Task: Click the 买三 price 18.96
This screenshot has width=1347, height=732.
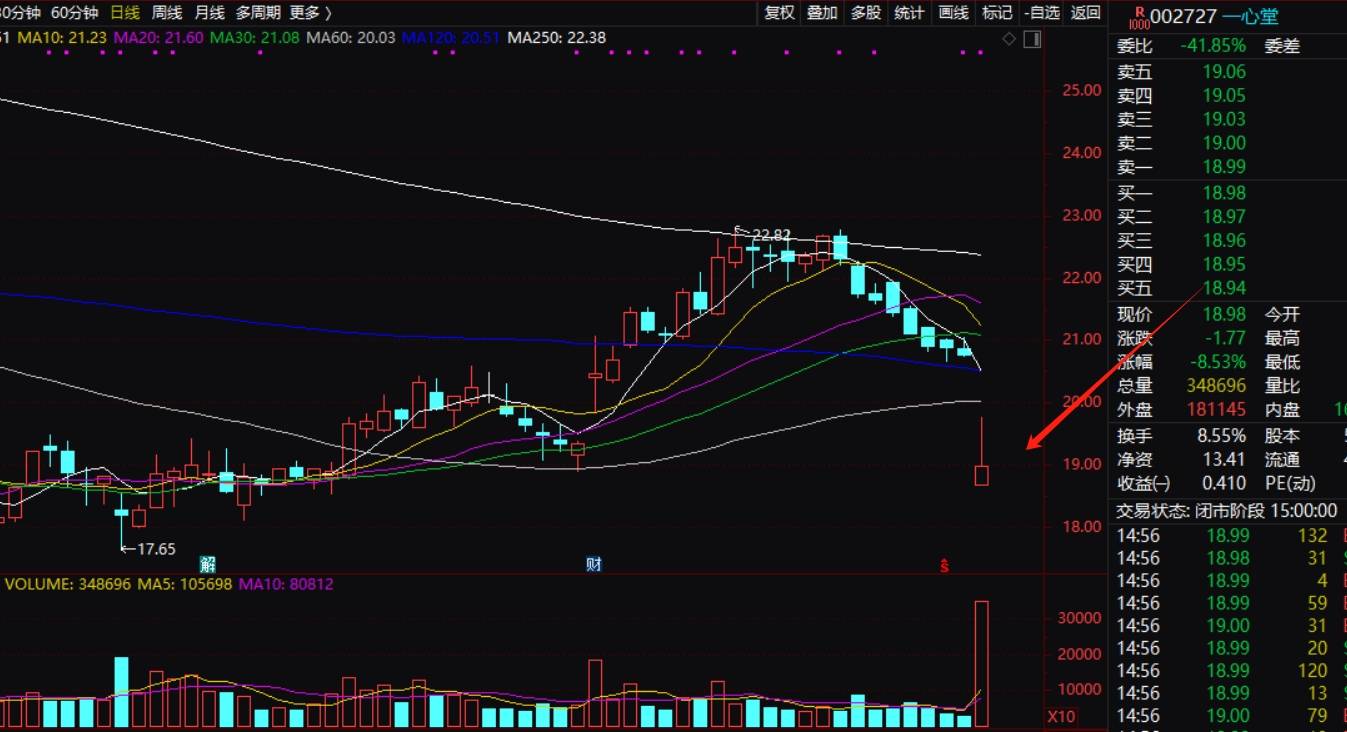Action: pyautogui.click(x=1224, y=240)
